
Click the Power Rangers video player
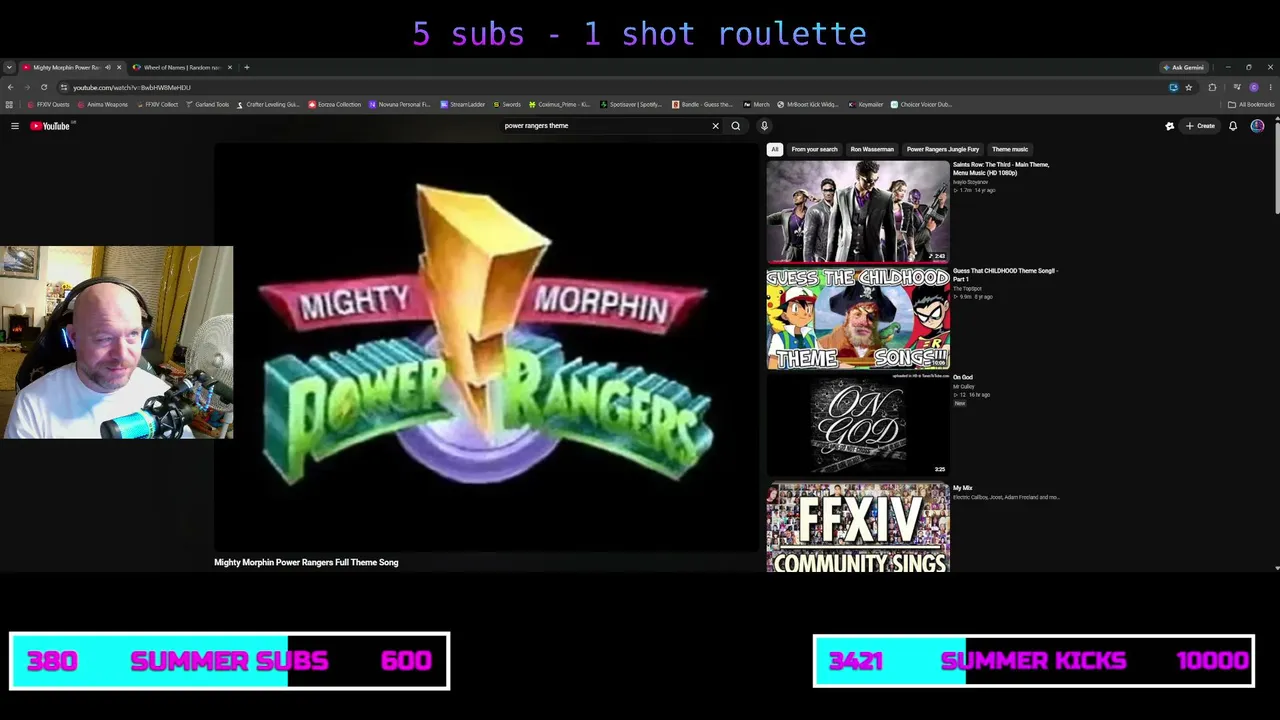[487, 347]
